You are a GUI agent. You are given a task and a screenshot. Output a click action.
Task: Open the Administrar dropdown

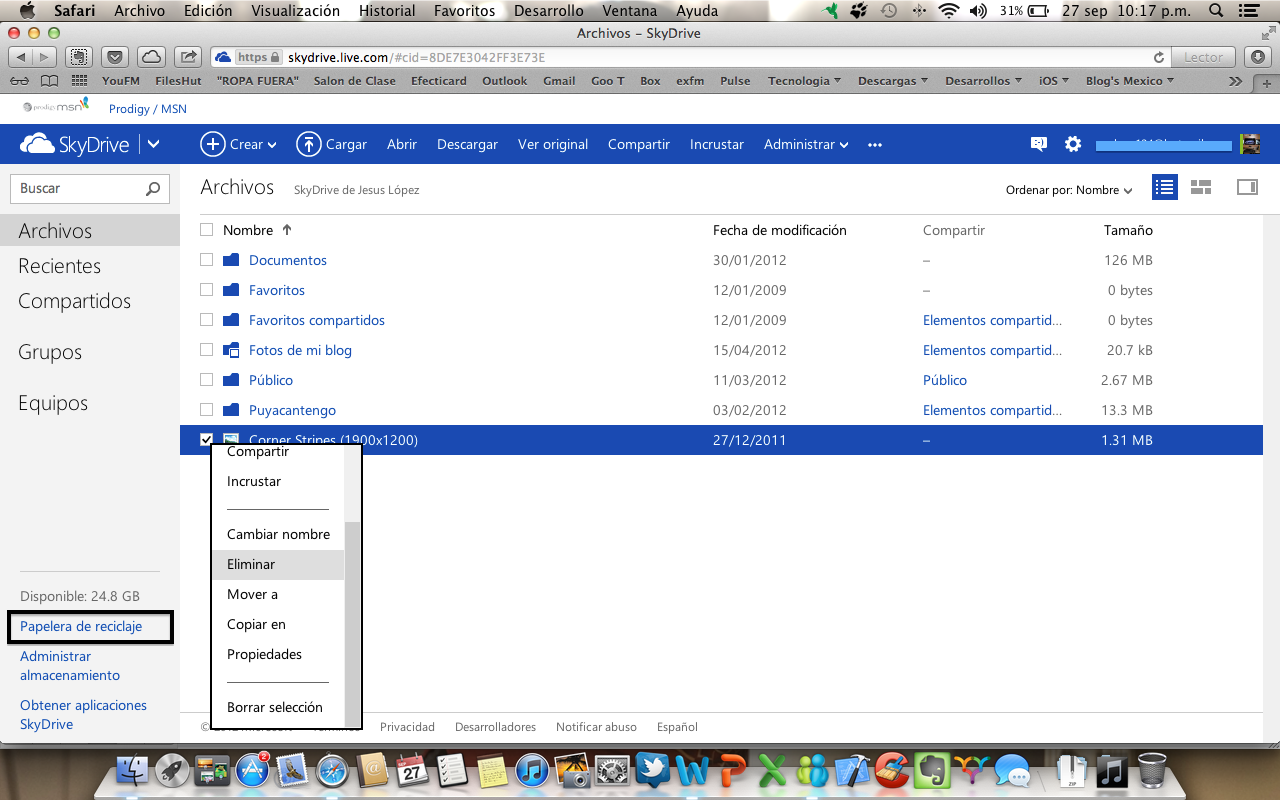806,144
